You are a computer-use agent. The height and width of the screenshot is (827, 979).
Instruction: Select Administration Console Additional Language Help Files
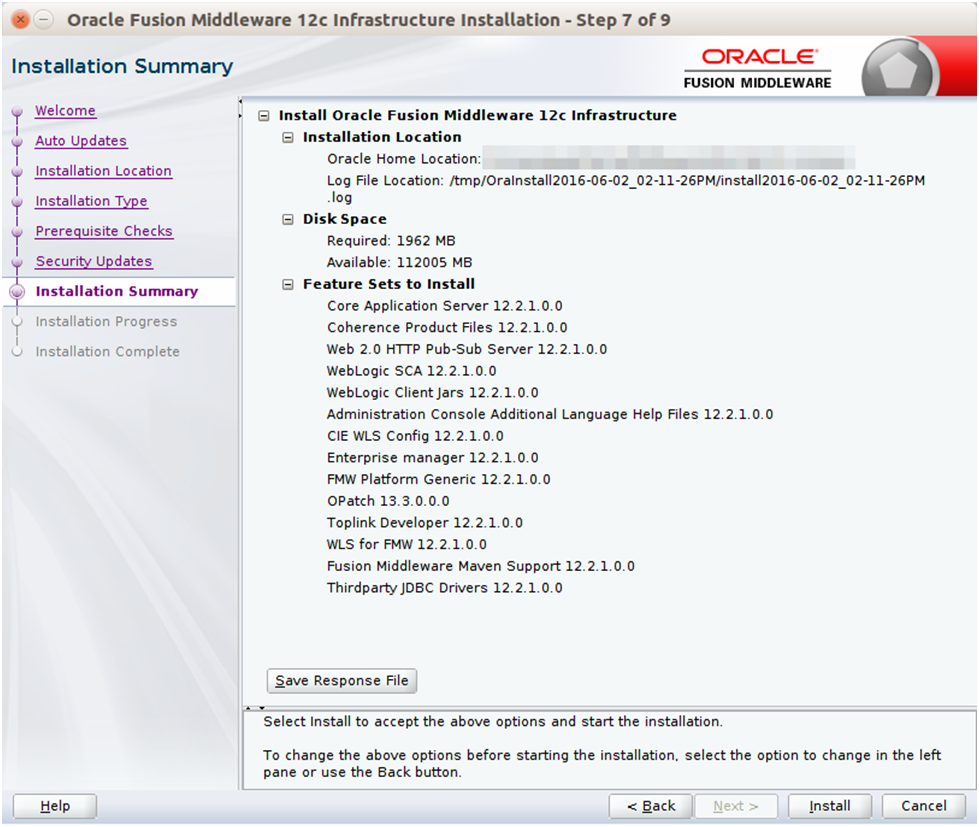pyautogui.click(x=550, y=414)
